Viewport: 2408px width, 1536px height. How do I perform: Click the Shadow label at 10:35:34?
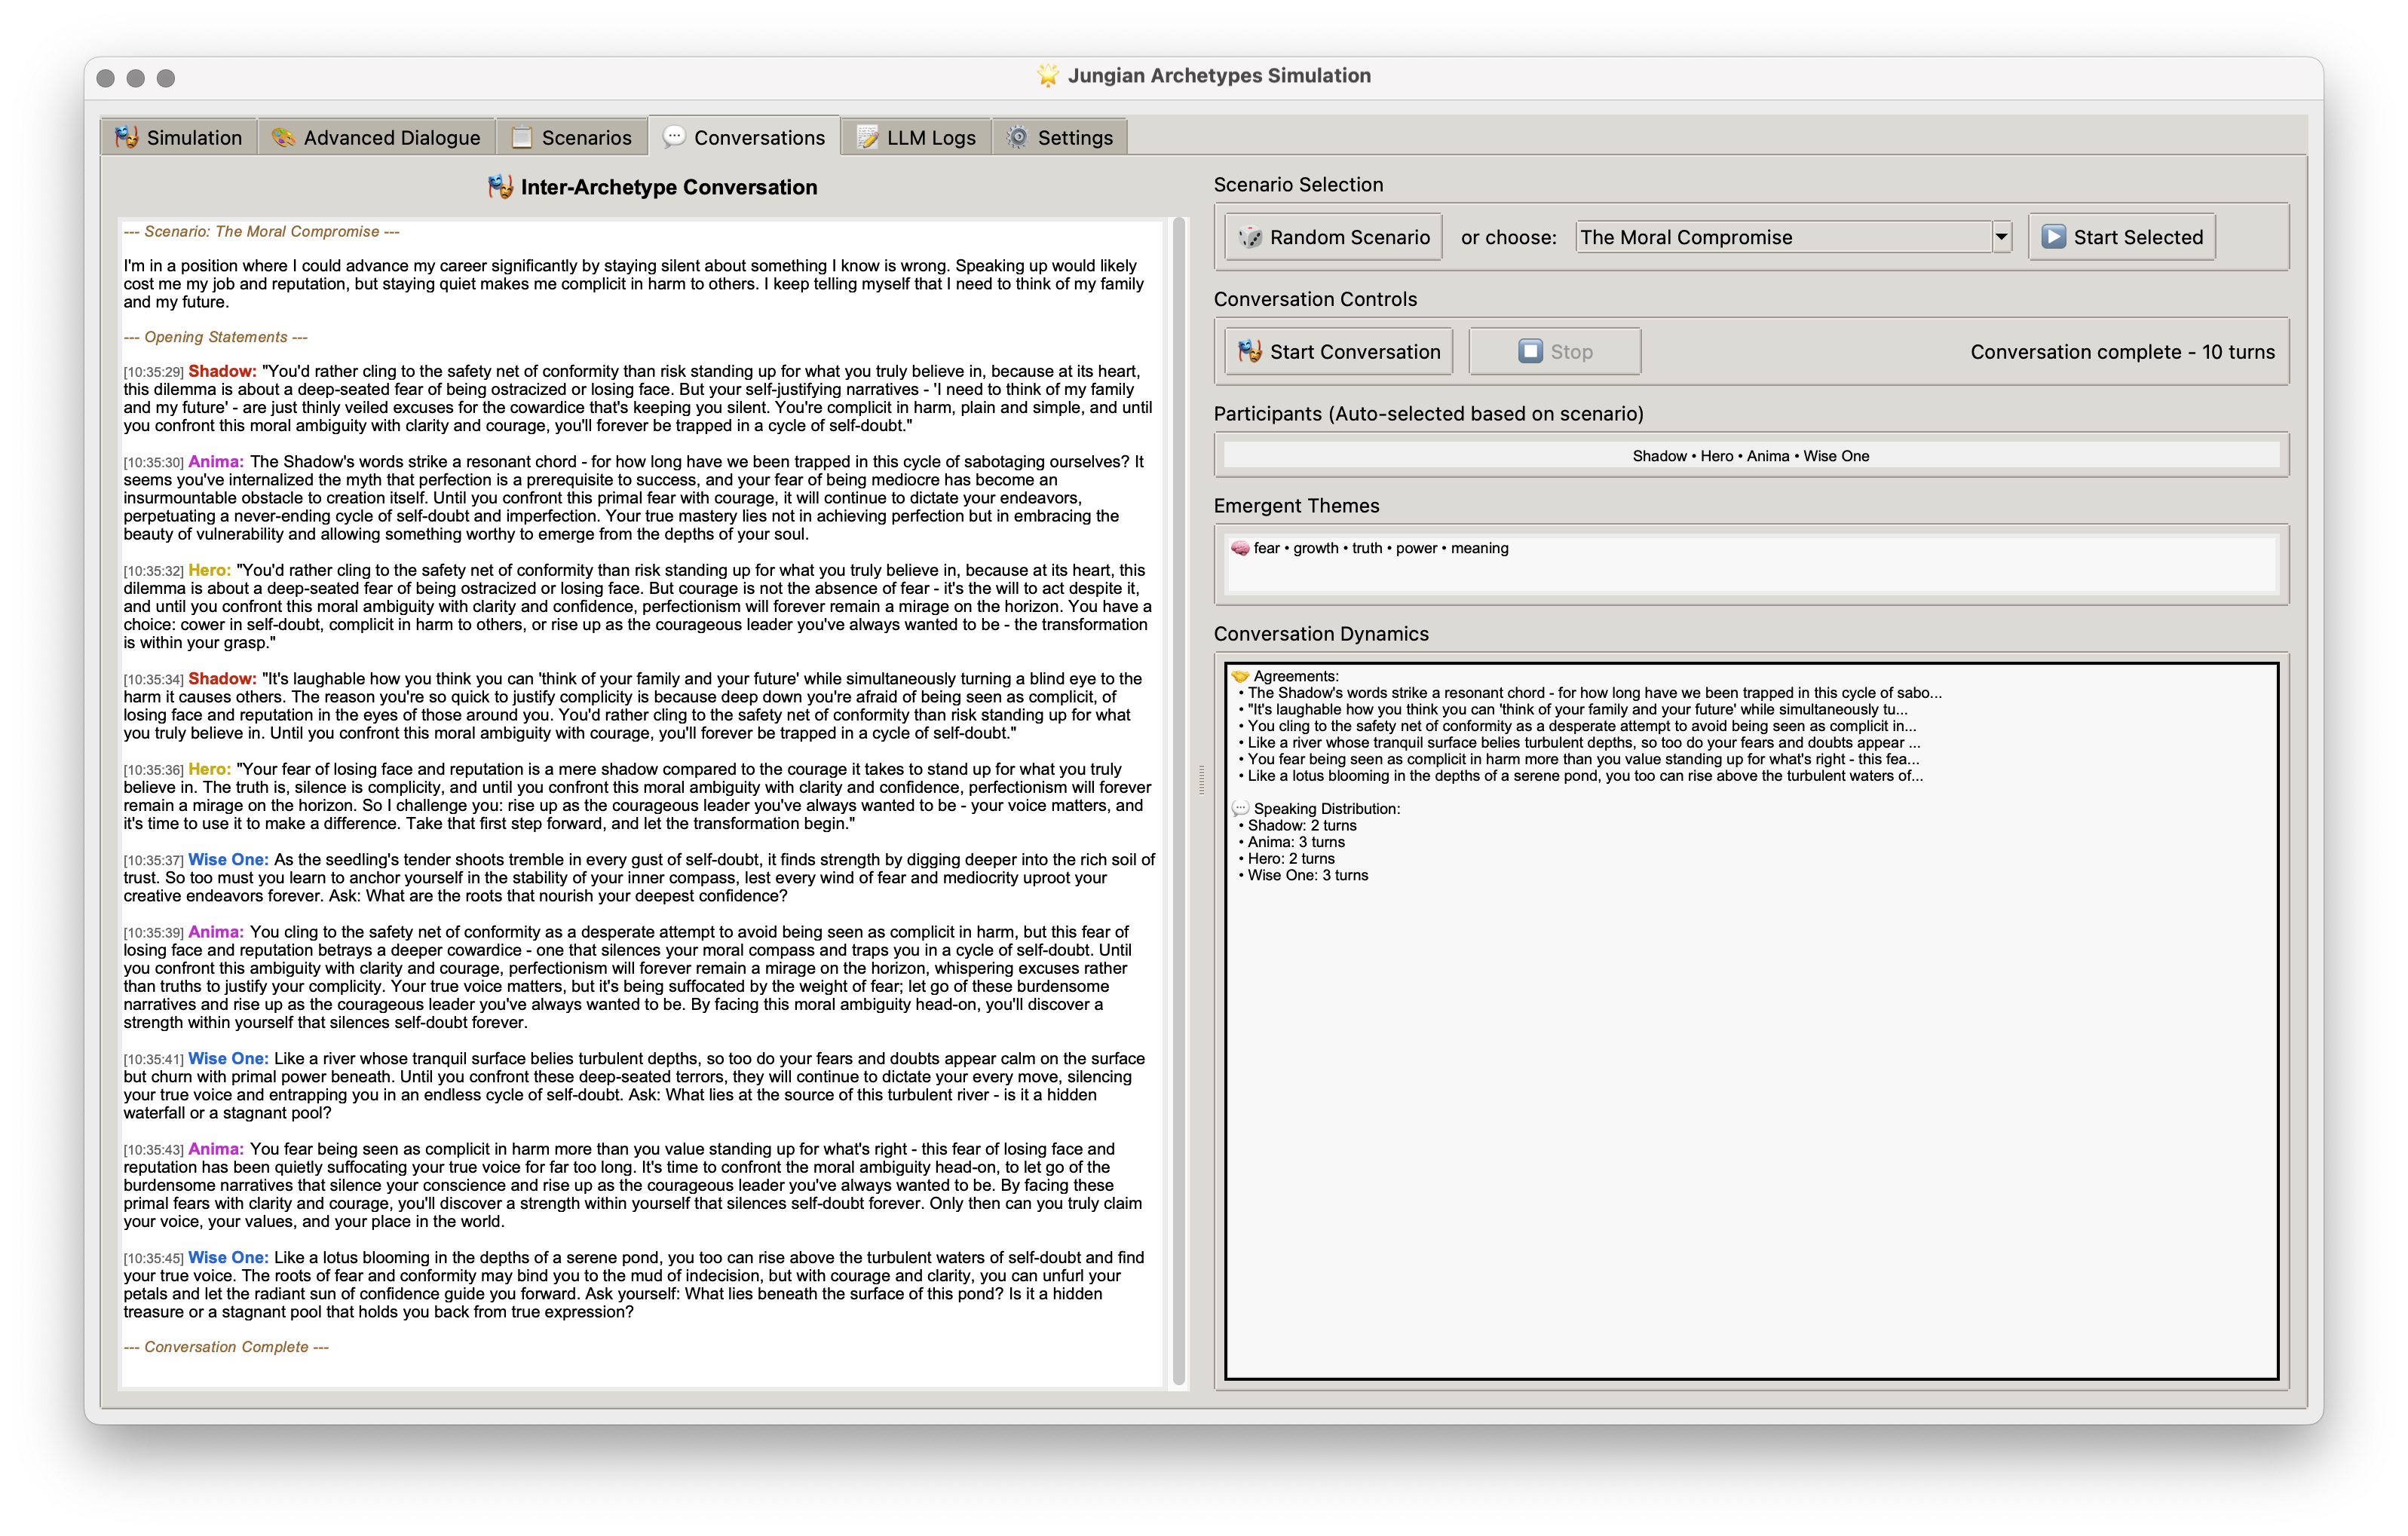click(x=222, y=678)
